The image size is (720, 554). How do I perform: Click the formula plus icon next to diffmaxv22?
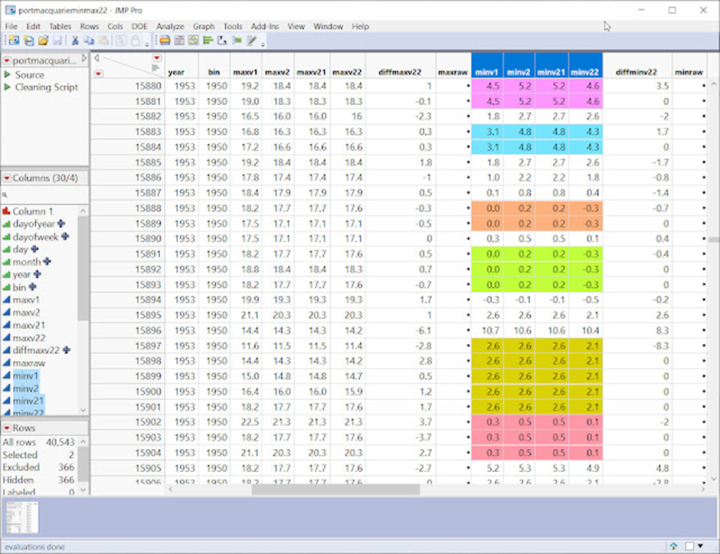(66, 350)
